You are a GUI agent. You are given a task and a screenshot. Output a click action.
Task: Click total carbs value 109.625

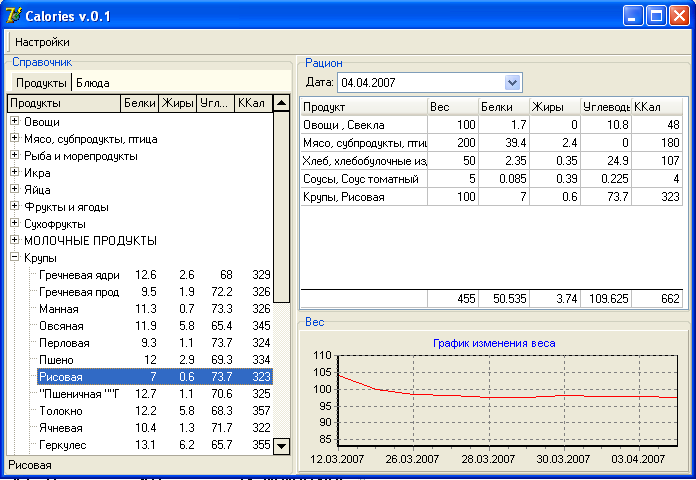coord(609,299)
